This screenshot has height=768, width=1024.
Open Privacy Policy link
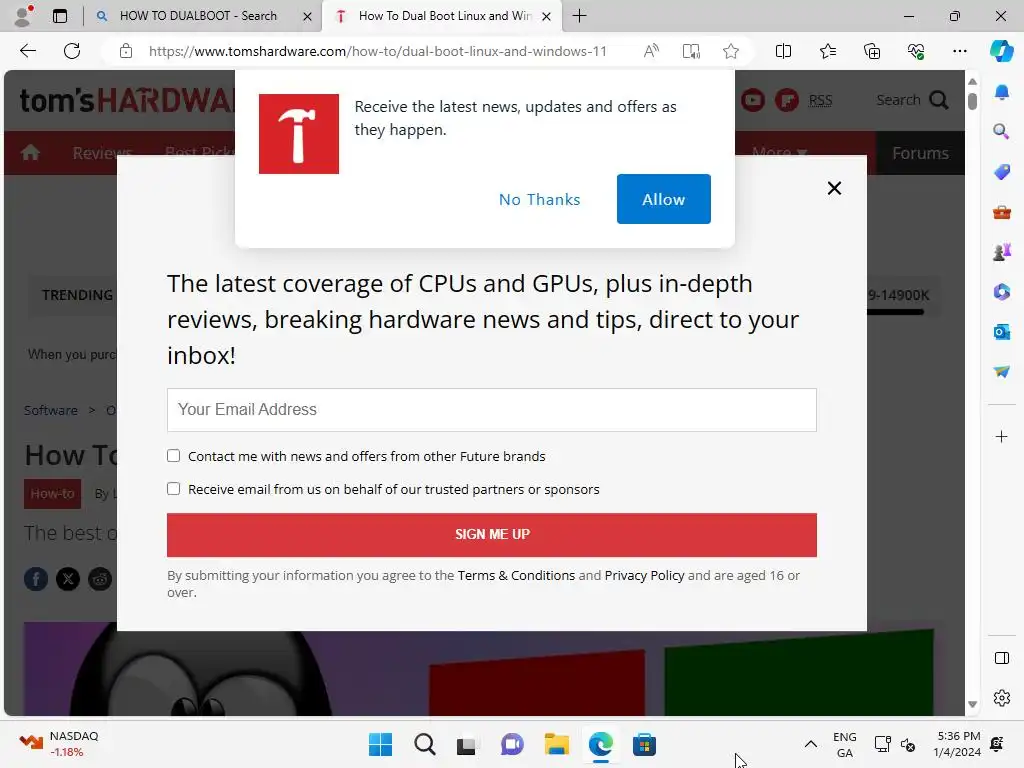pyautogui.click(x=644, y=575)
